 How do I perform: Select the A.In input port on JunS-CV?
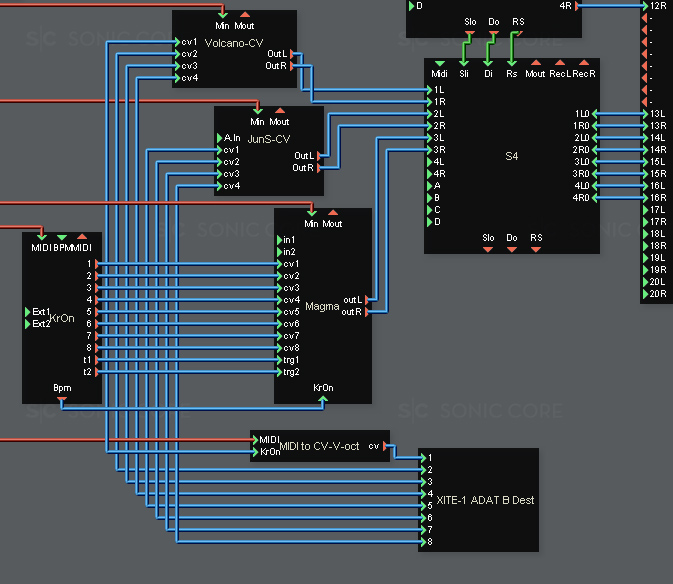coord(220,138)
